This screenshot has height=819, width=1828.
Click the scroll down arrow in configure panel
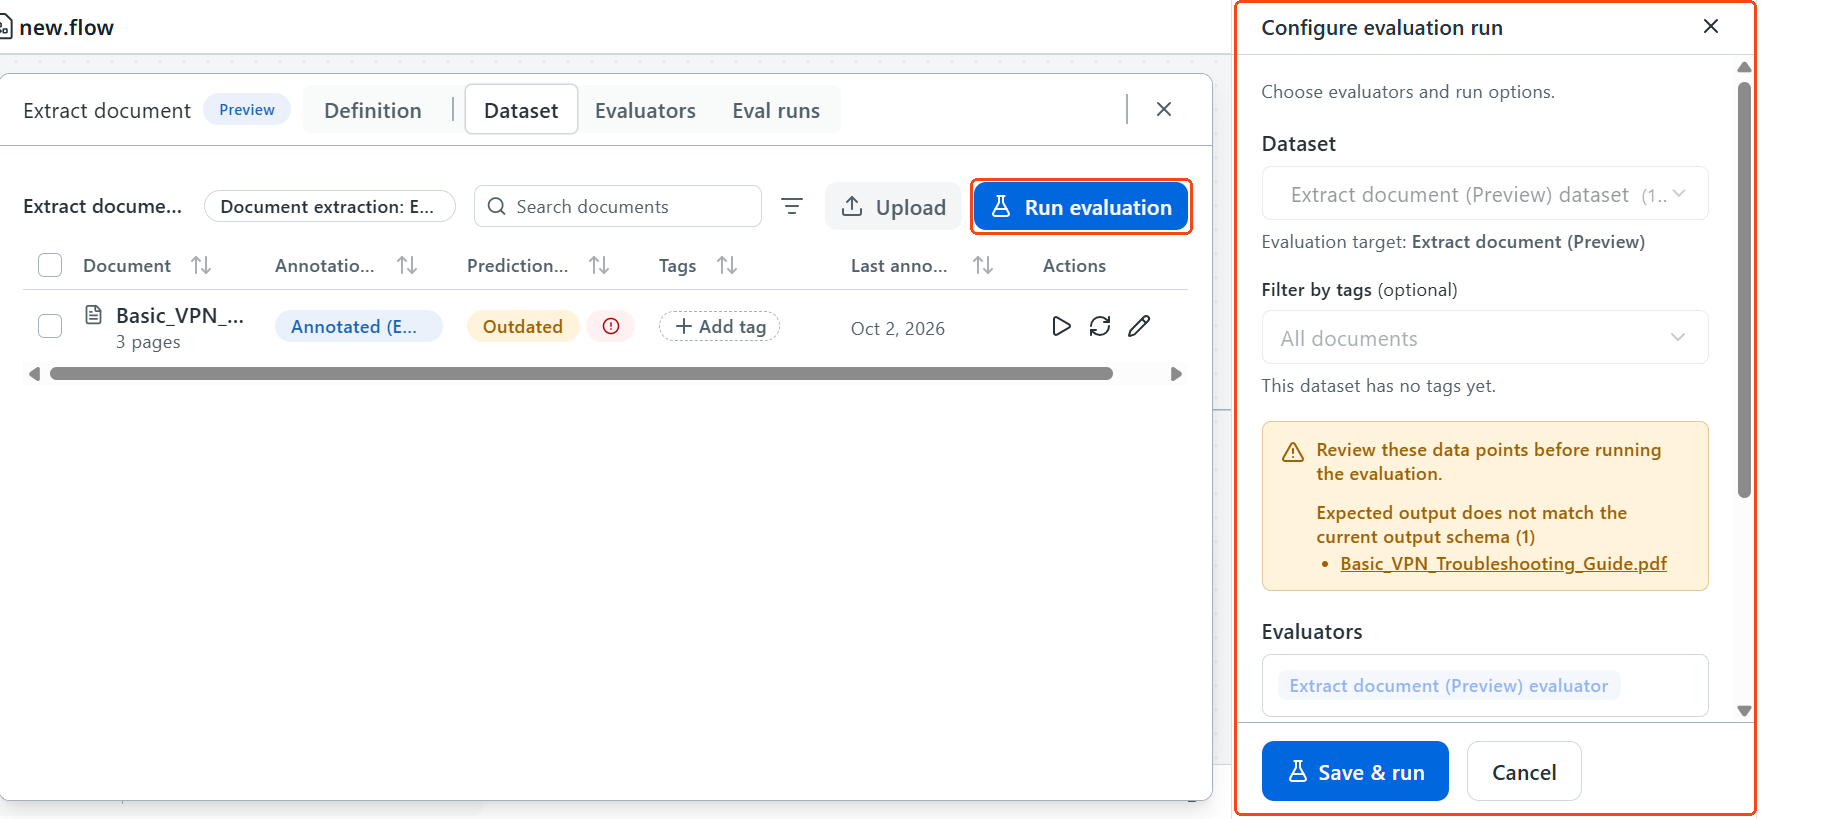[1744, 711]
